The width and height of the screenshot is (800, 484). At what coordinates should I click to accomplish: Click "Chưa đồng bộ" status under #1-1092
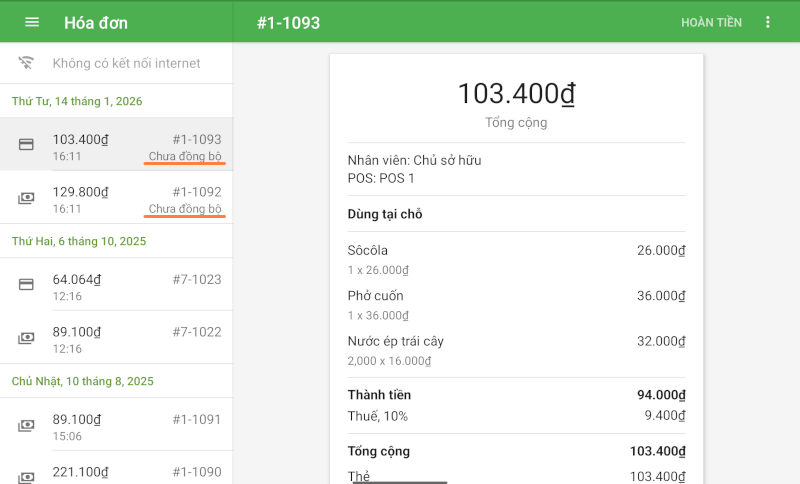coord(185,209)
